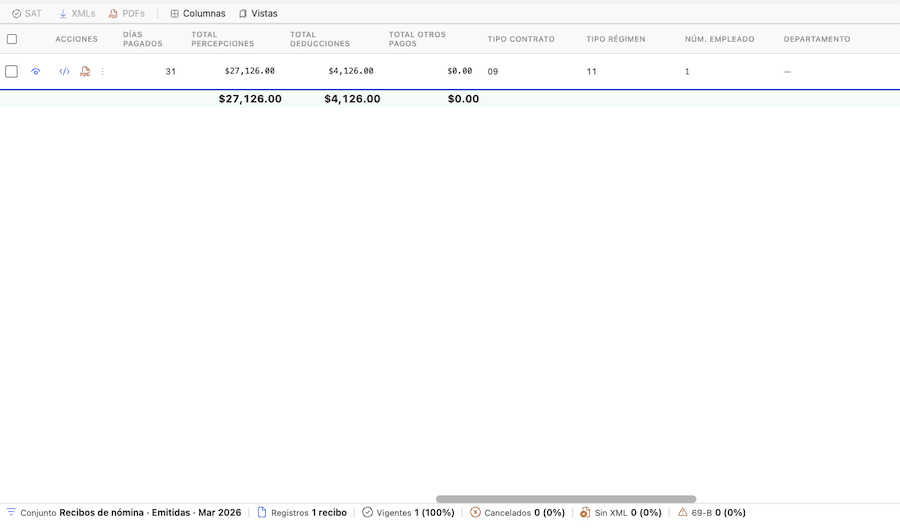Image resolution: width=900 pixels, height=528 pixels.
Task: Open the Vistas saved views
Action: (x=258, y=13)
